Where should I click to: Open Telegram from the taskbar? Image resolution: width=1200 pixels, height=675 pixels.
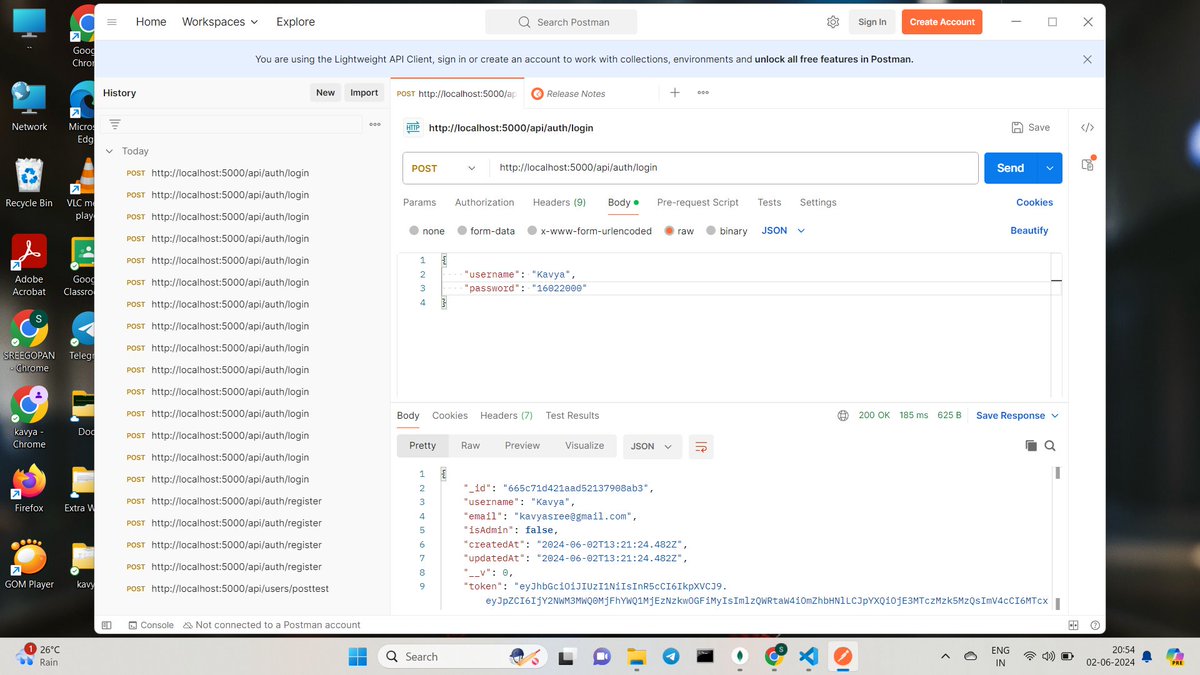[670, 656]
